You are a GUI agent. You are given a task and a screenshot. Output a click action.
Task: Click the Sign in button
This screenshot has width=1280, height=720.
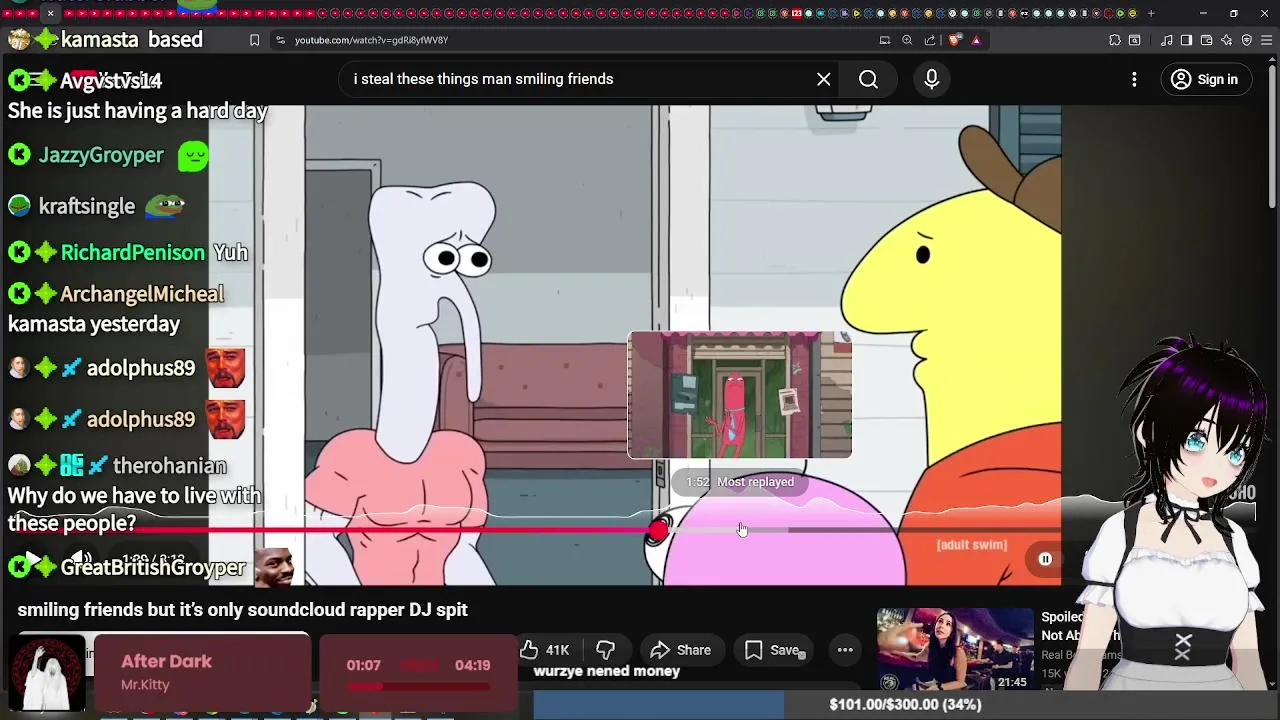1205,79
